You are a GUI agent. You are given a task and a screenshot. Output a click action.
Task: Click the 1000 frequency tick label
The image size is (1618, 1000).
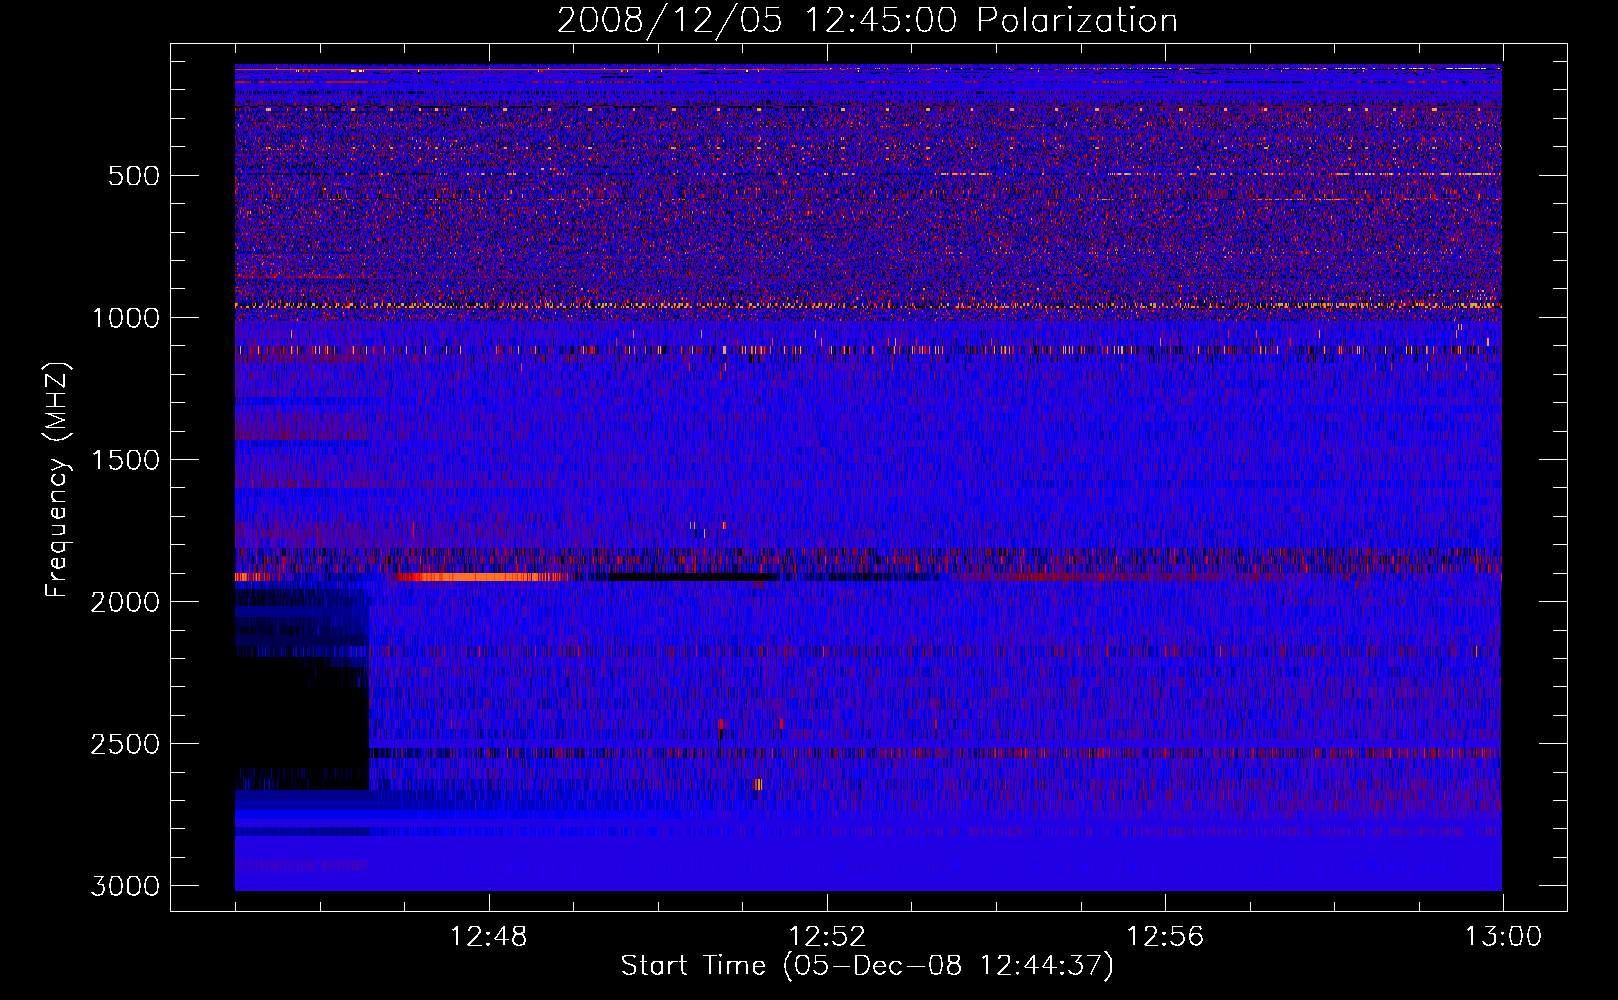coord(125,318)
